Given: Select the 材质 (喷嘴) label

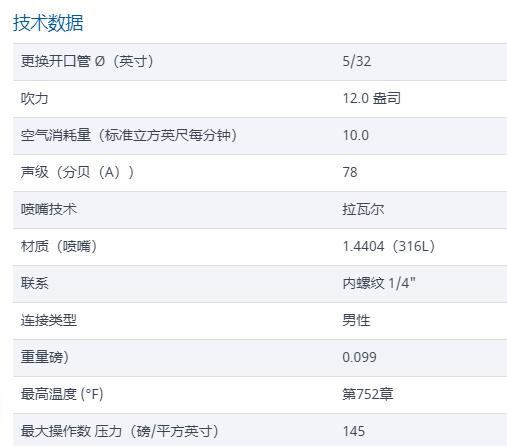Looking at the screenshot, I should pos(59,246).
